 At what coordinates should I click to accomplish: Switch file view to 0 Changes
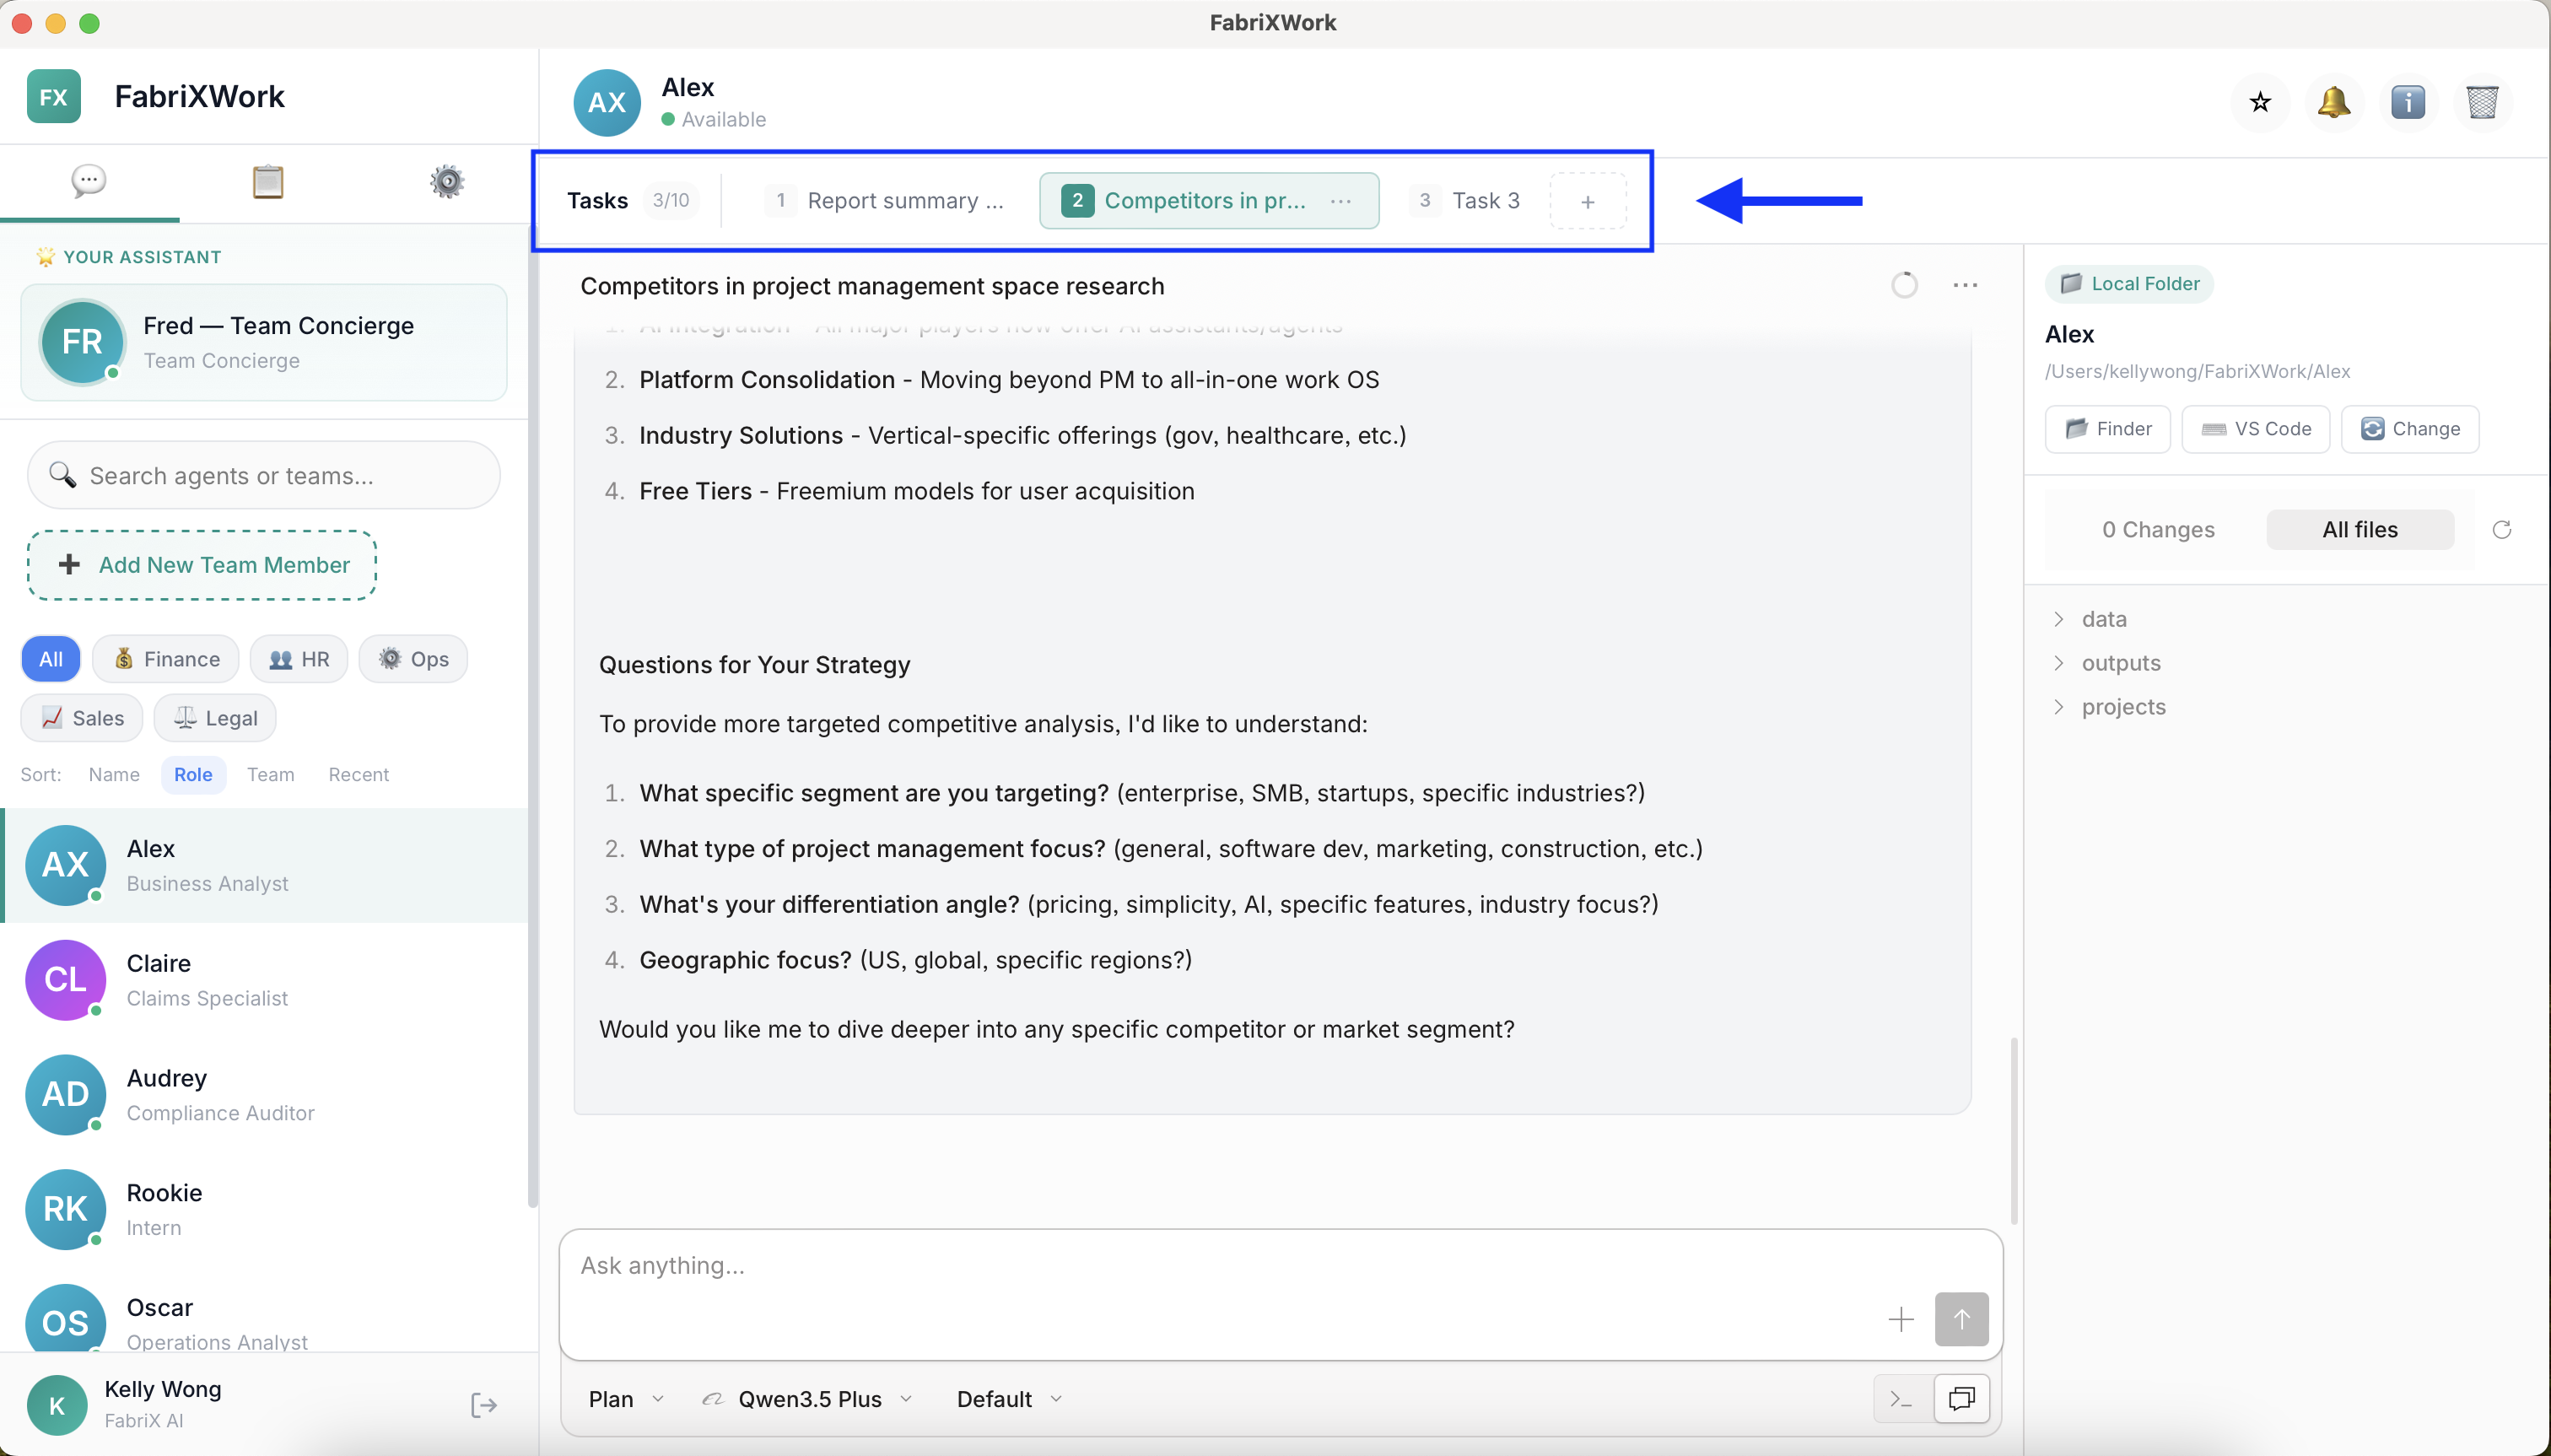(x=2158, y=530)
